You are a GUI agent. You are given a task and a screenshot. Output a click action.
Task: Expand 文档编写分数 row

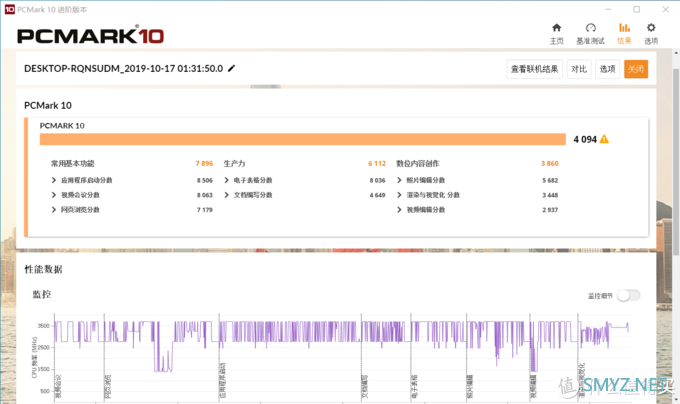[226, 195]
